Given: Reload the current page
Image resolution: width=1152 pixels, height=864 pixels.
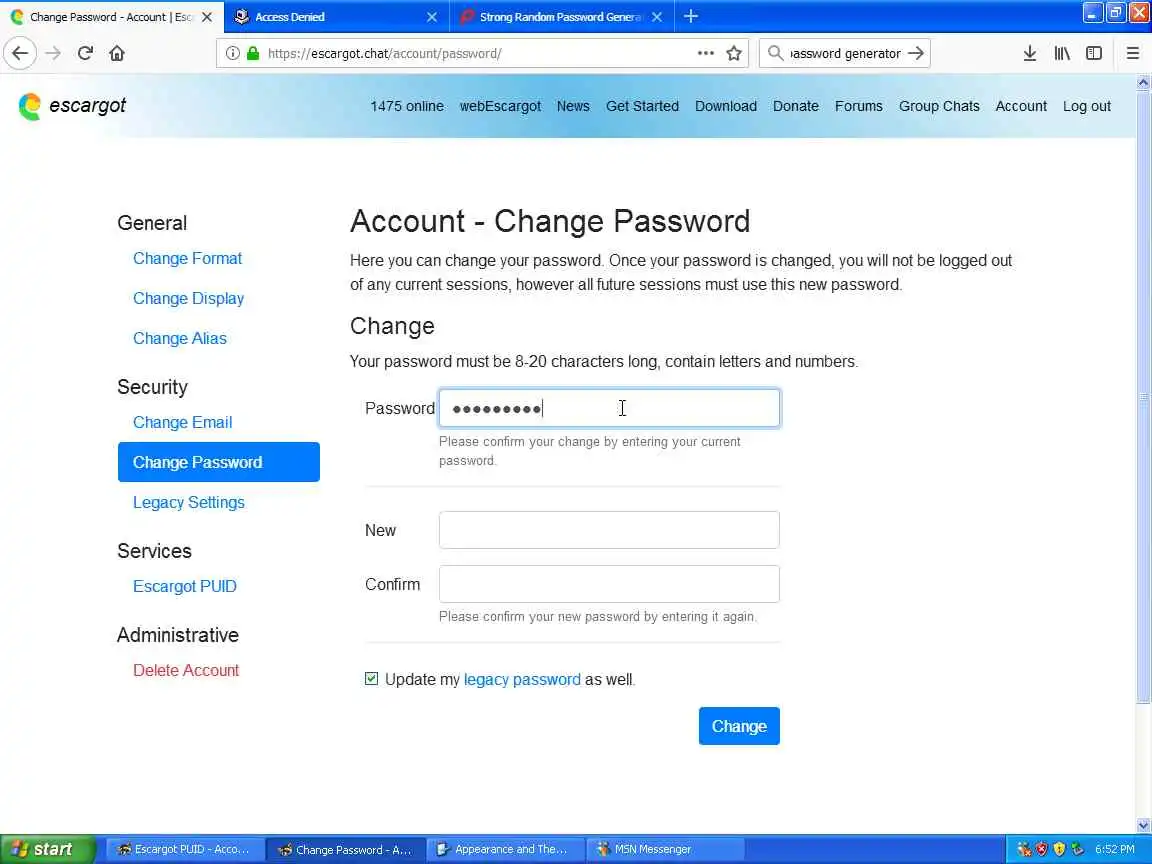Looking at the screenshot, I should tap(85, 53).
